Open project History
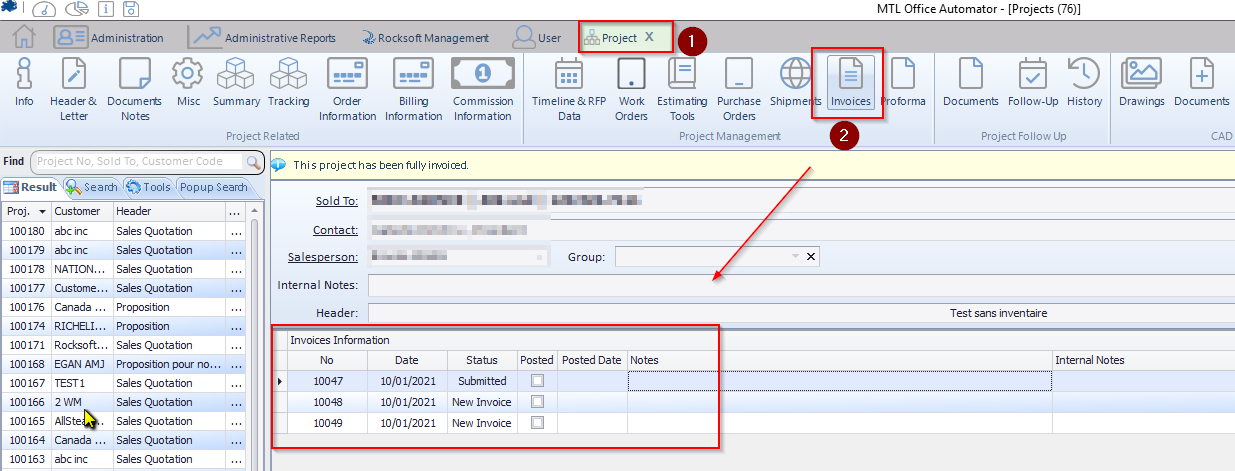 (x=1084, y=83)
